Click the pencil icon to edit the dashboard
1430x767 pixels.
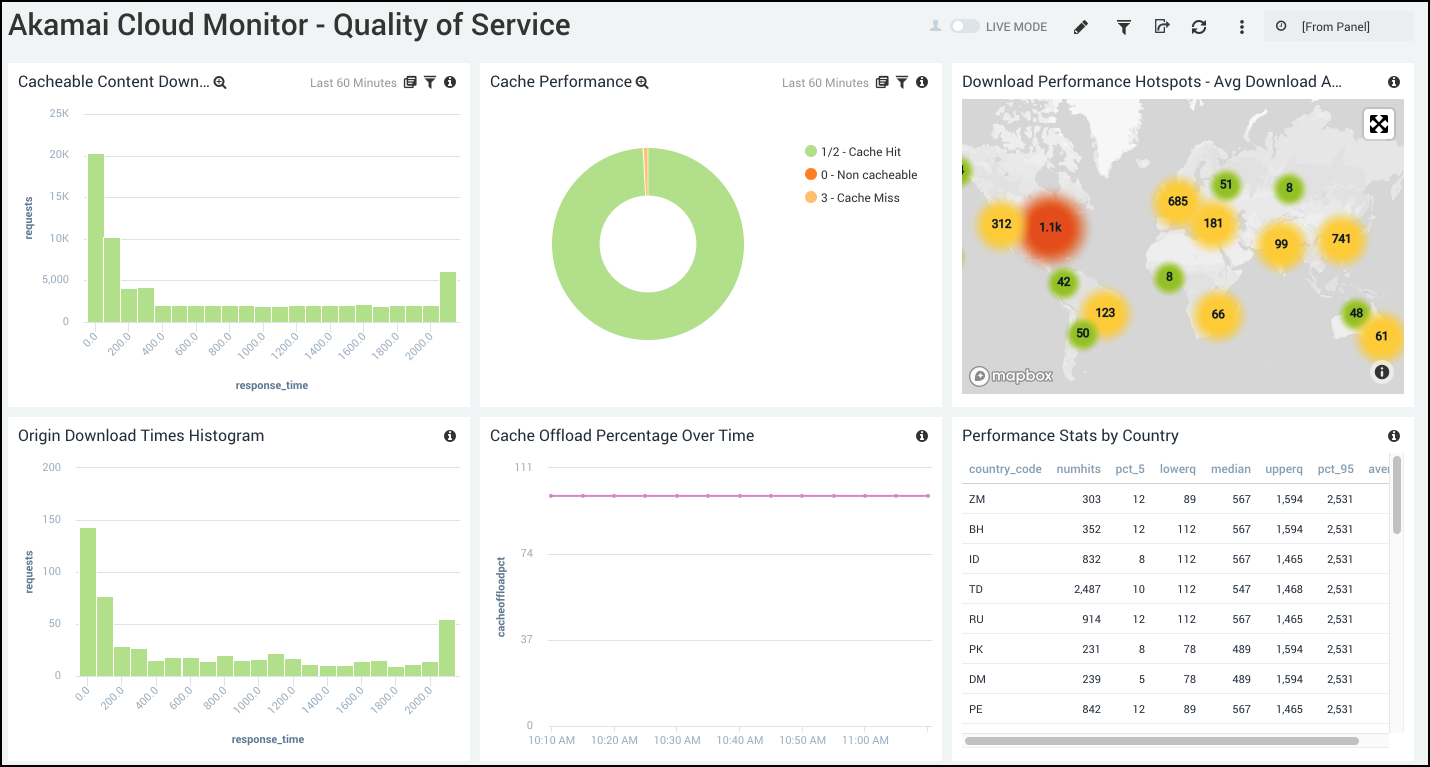click(1081, 27)
